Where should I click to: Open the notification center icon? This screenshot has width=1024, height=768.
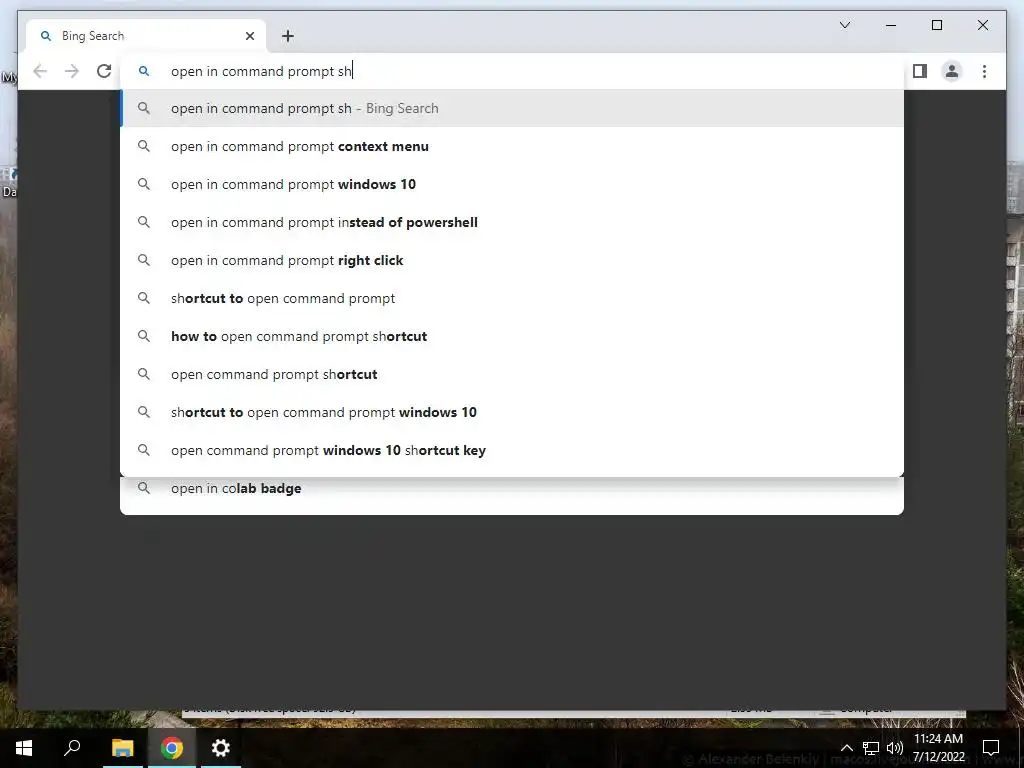click(x=991, y=748)
